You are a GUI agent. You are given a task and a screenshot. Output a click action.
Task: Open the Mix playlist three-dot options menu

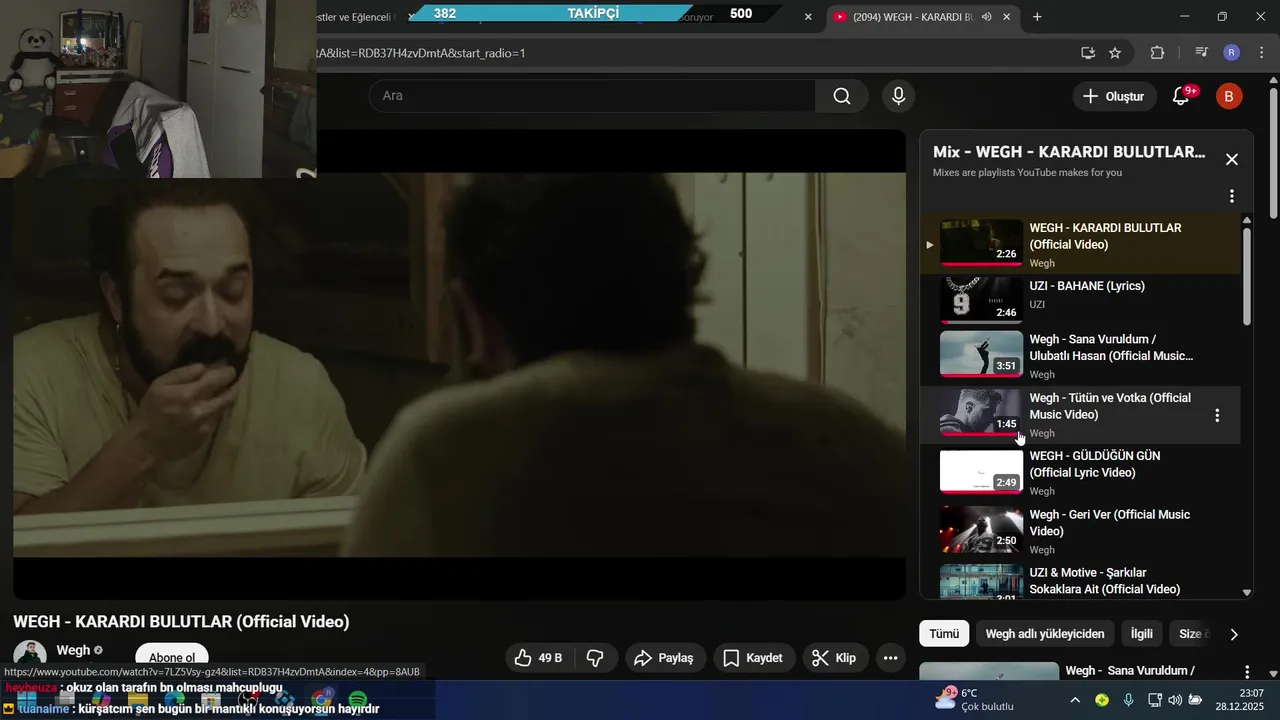(x=1232, y=196)
